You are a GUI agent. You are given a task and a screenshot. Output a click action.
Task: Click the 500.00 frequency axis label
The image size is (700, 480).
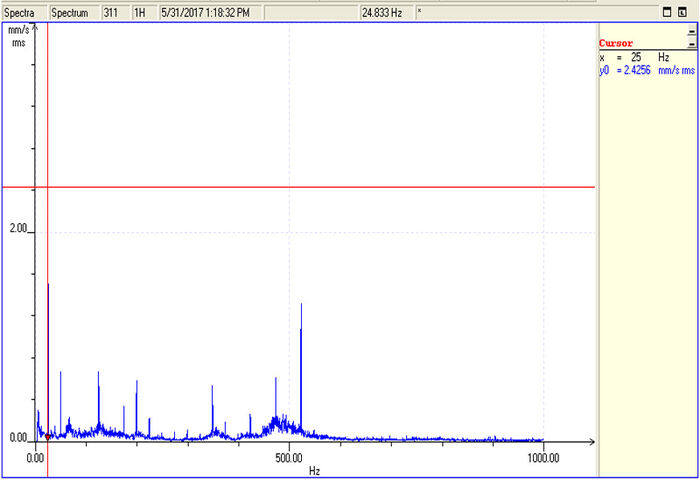coord(289,458)
